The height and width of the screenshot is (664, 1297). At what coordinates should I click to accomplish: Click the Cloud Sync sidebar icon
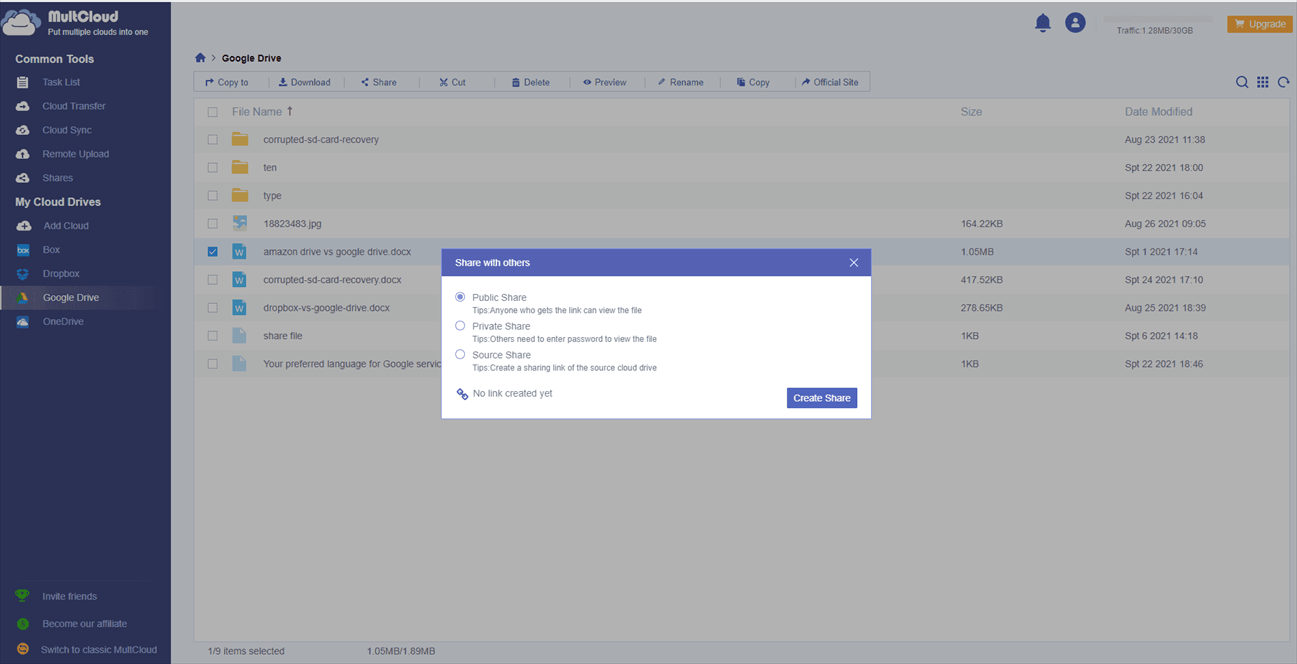(23, 130)
